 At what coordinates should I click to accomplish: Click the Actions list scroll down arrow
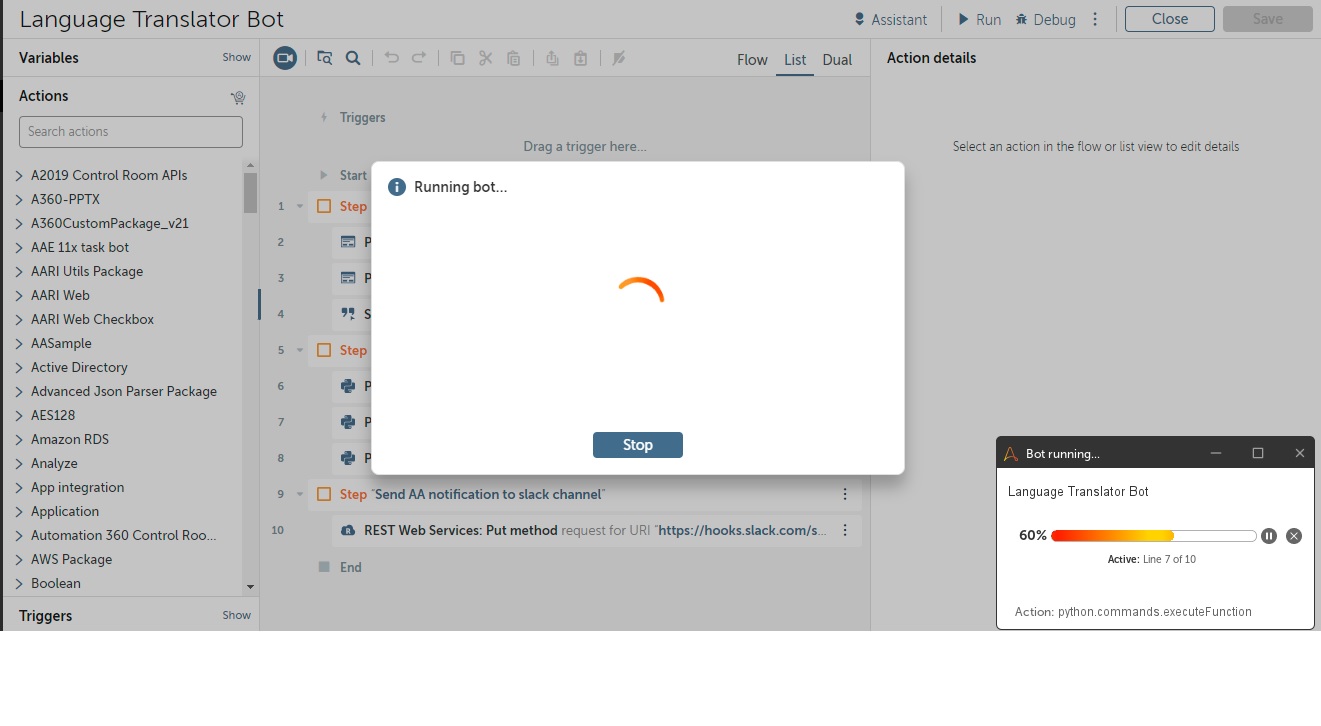(x=250, y=587)
